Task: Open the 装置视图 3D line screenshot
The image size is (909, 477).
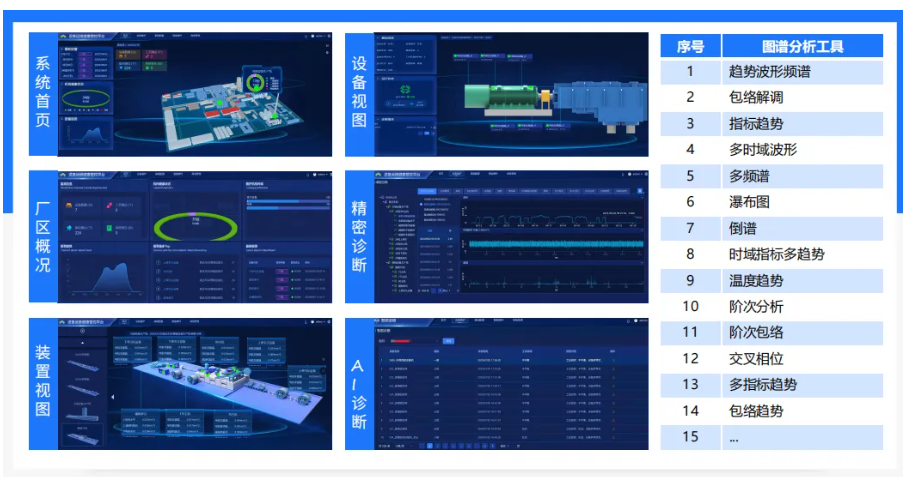Action: tap(195, 384)
